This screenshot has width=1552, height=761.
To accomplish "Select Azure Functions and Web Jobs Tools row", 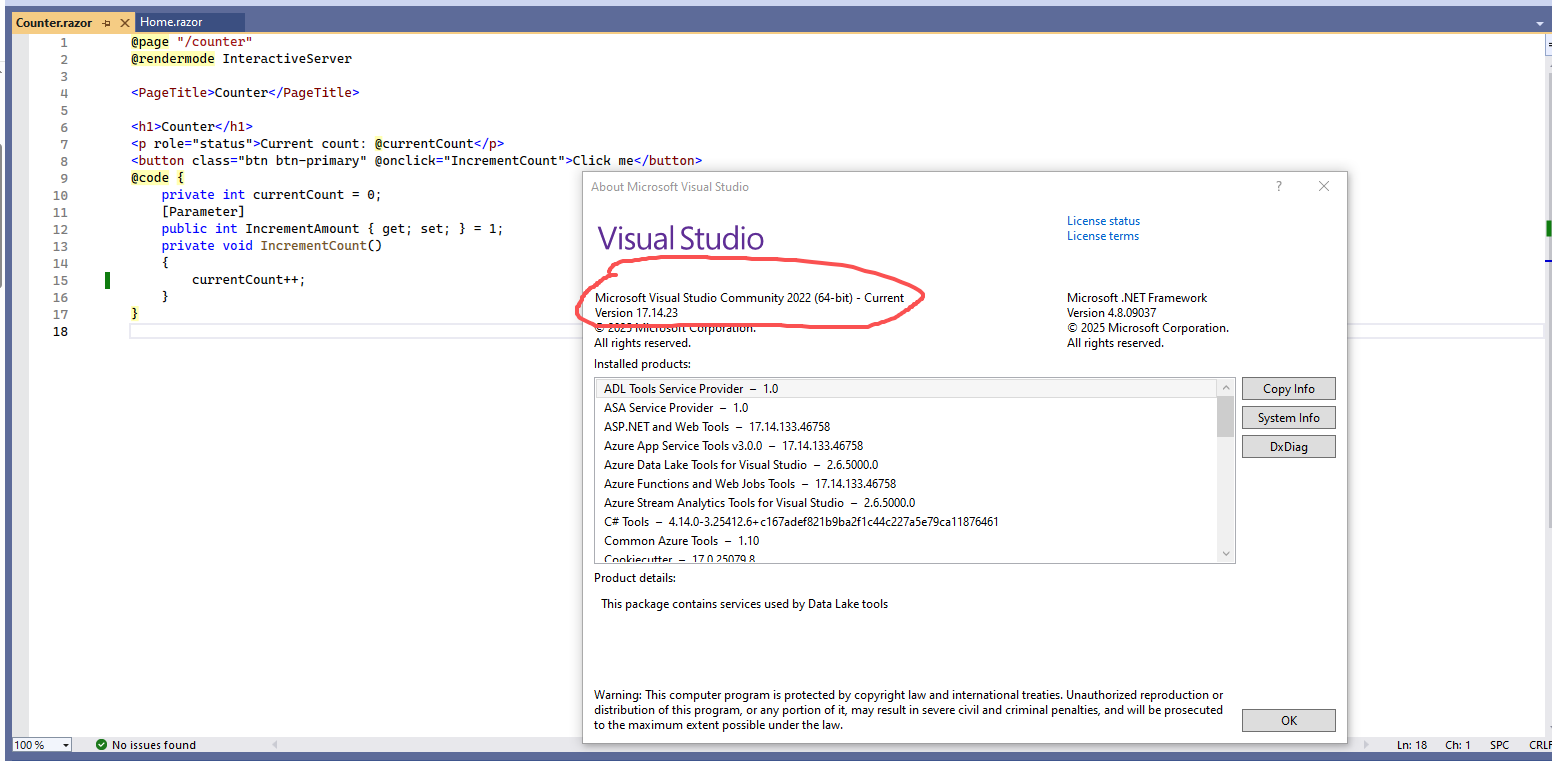I will [x=906, y=484].
